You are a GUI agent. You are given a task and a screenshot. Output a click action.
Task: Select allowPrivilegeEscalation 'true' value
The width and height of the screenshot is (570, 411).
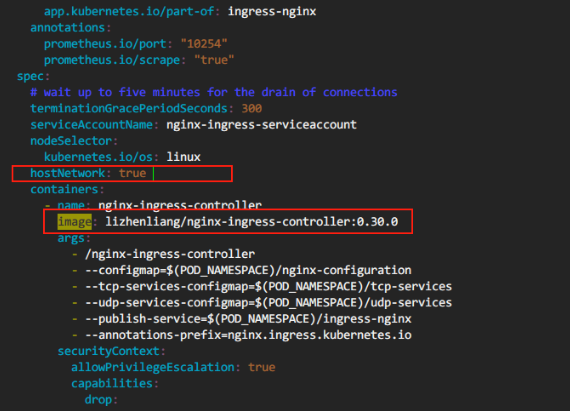point(262,367)
